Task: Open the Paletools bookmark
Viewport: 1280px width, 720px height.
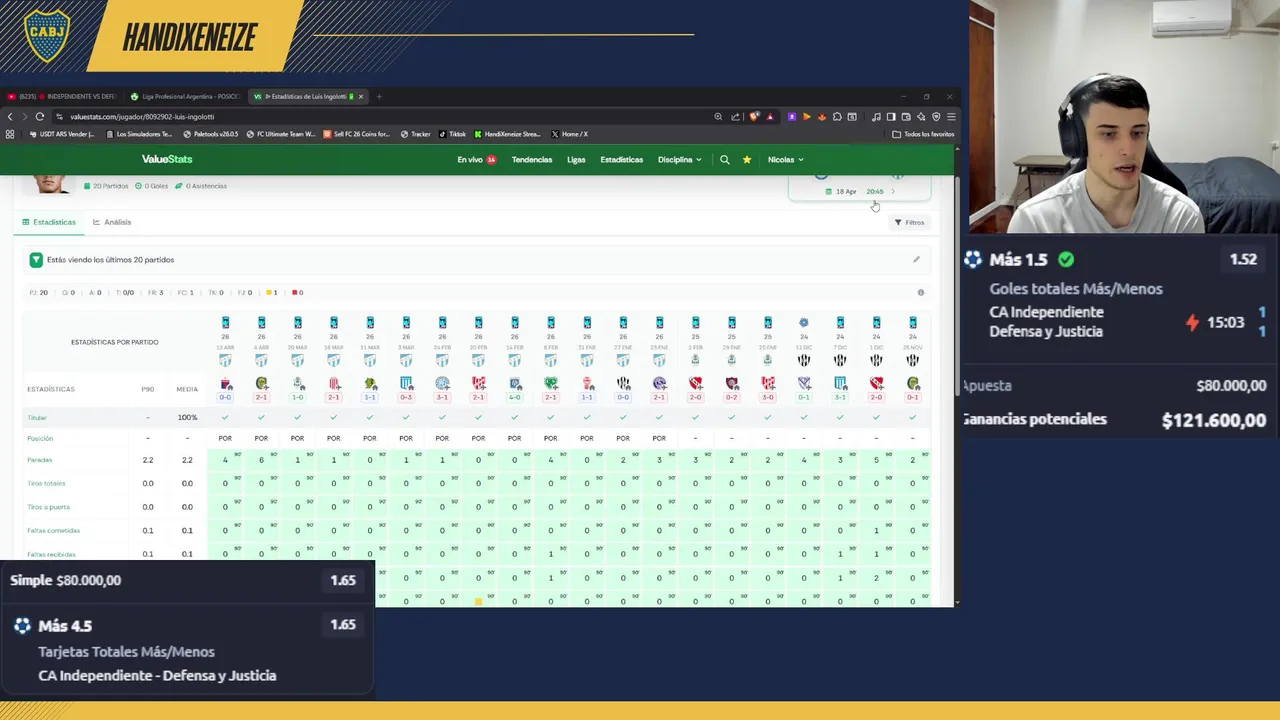Action: click(x=211, y=134)
